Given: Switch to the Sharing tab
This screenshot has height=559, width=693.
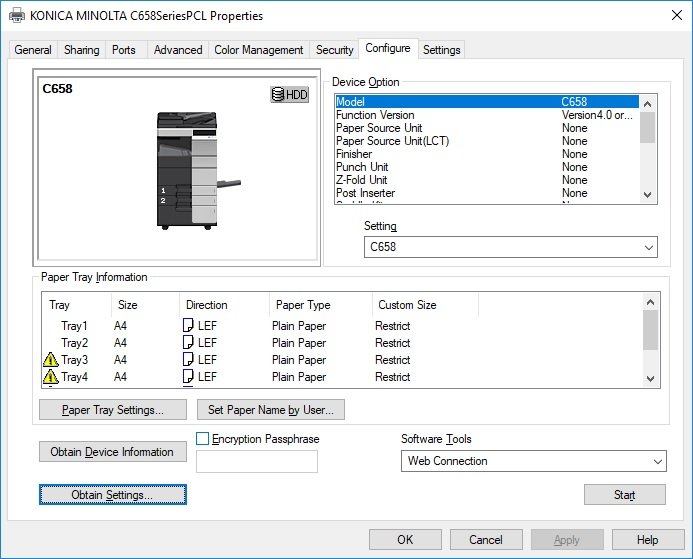Looking at the screenshot, I should click(x=81, y=49).
